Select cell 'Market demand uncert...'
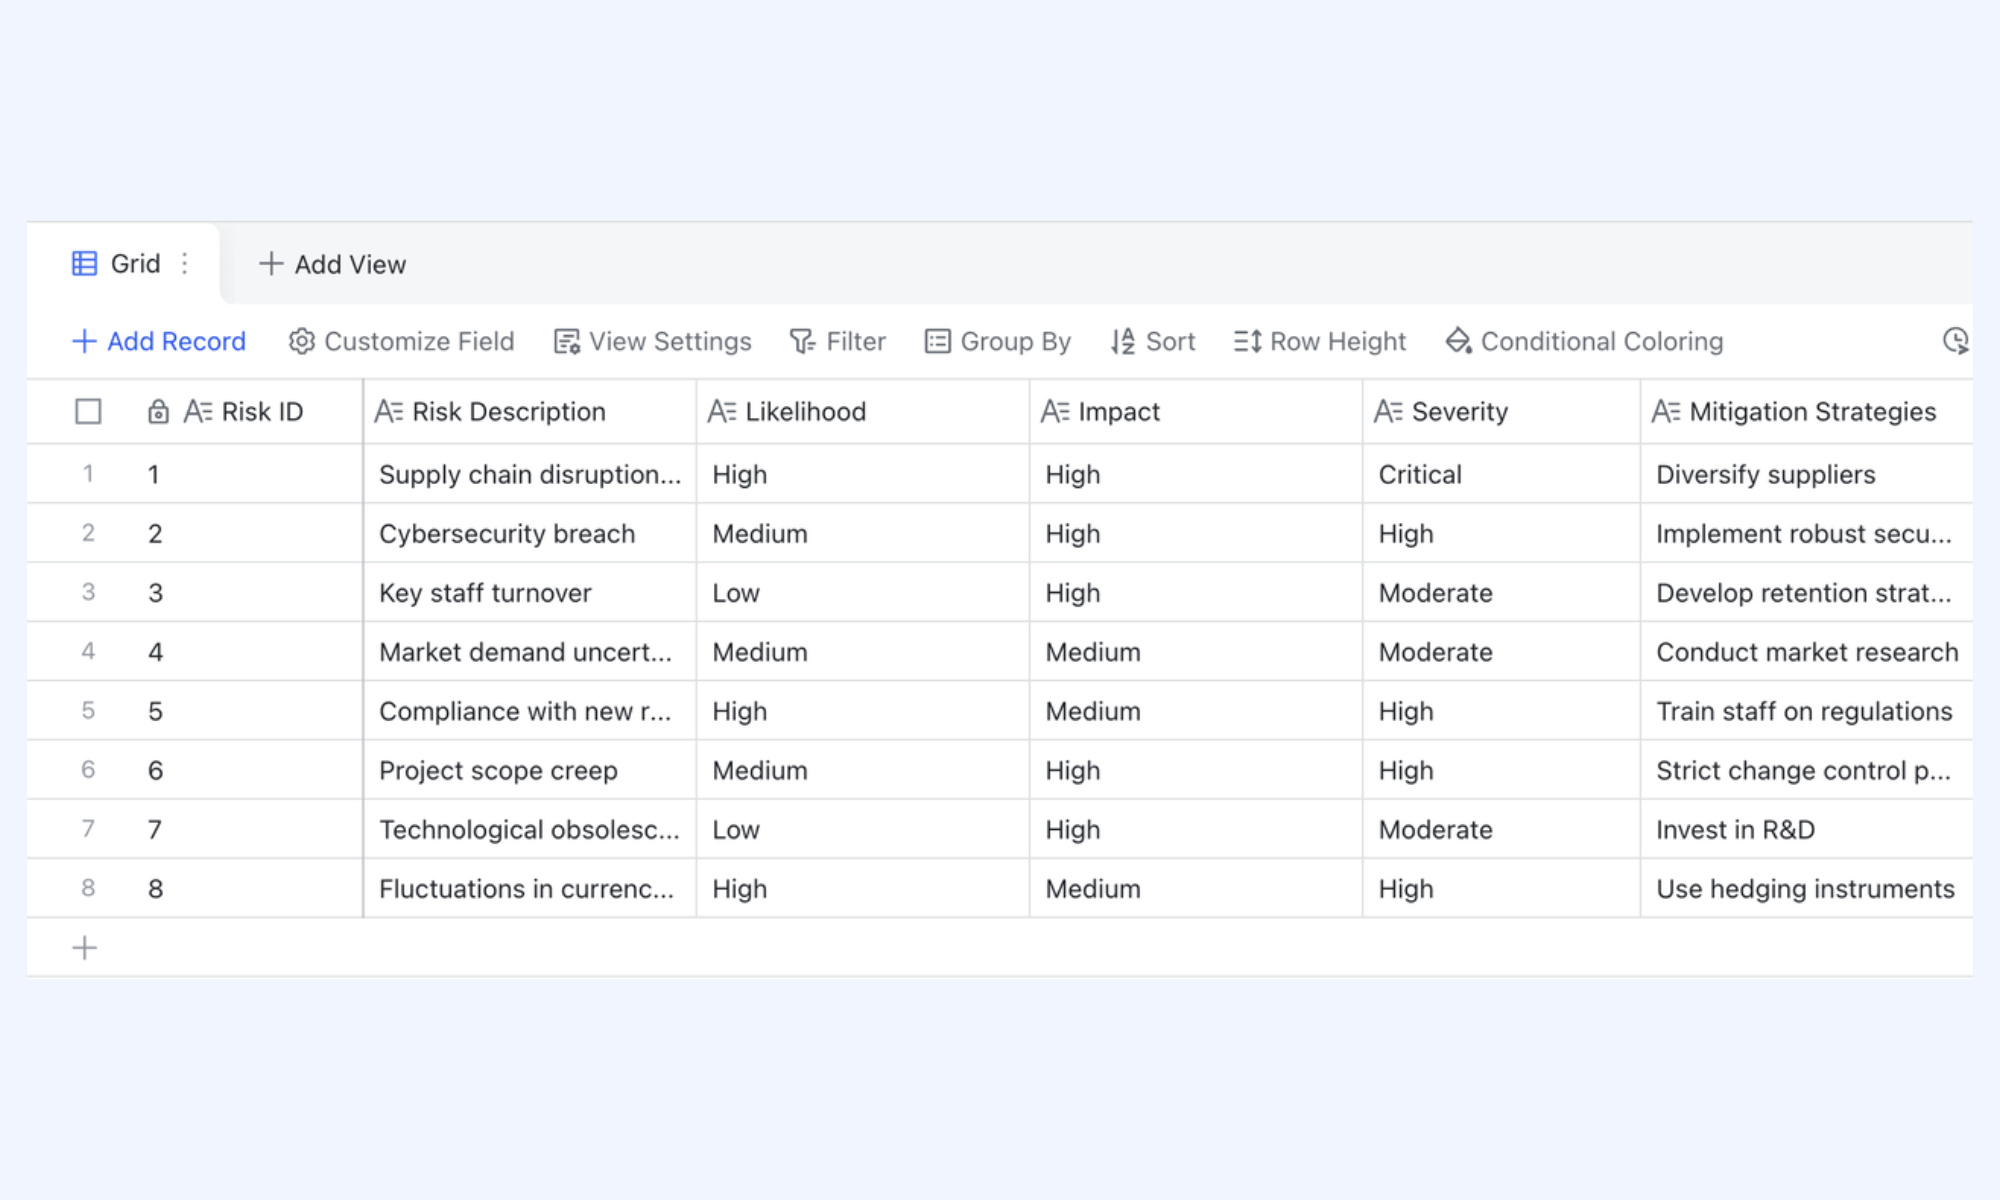This screenshot has height=1200, width=2000. (530, 651)
